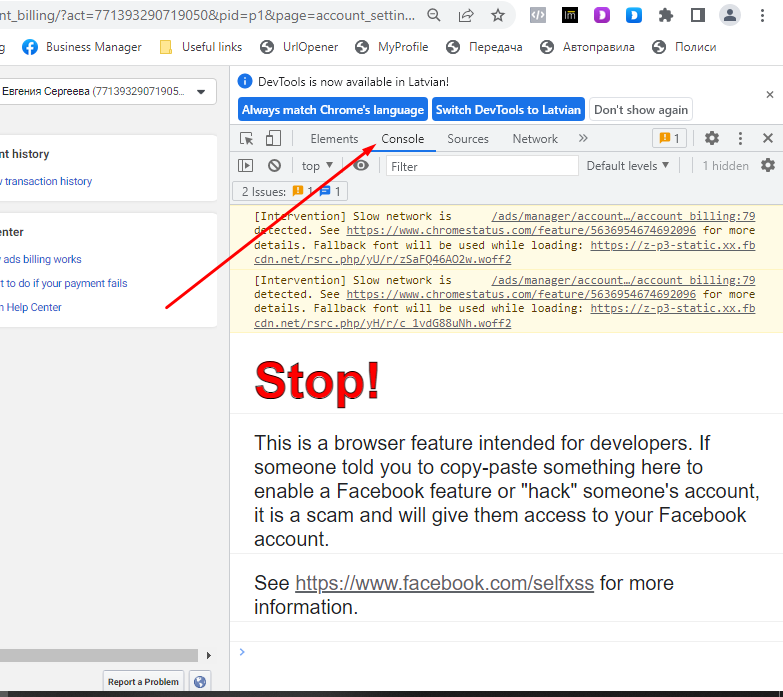Close the DevTools panel
The width and height of the screenshot is (783, 697).
(768, 138)
